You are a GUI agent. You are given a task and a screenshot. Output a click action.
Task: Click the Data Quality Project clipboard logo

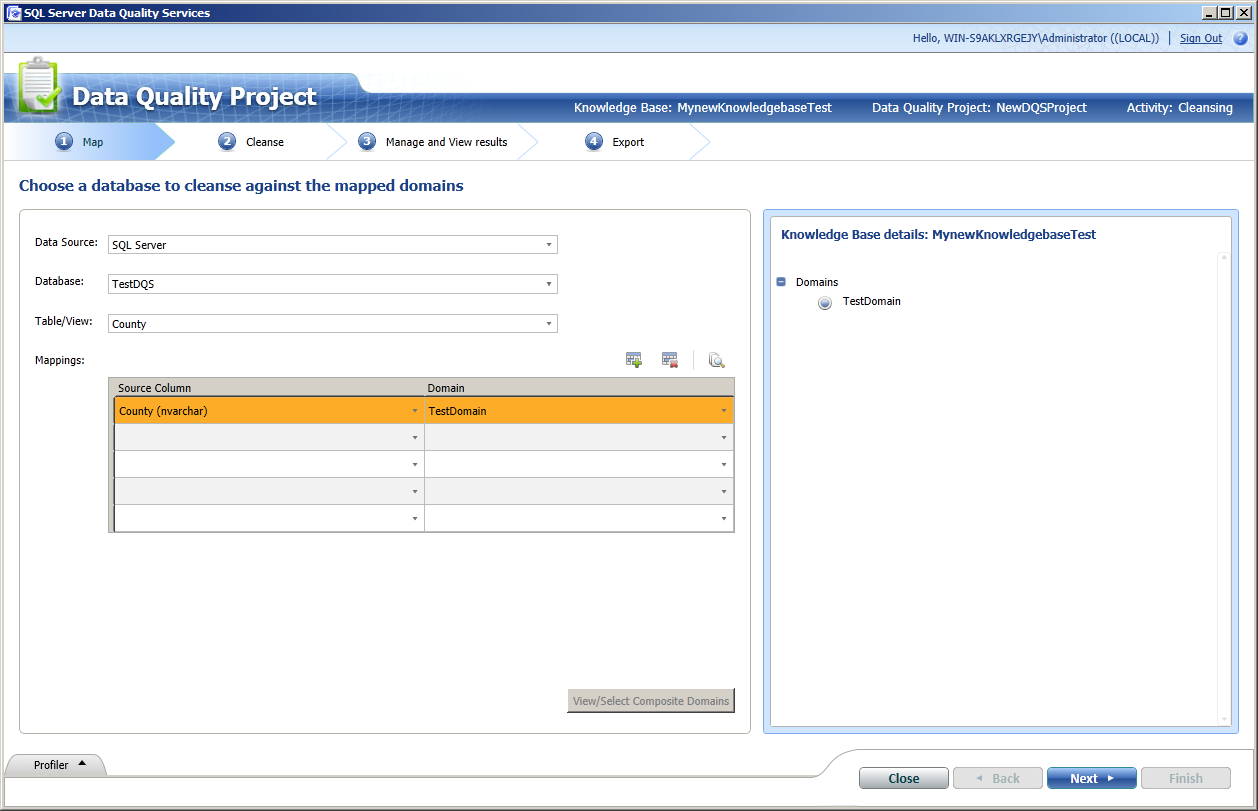pos(36,88)
